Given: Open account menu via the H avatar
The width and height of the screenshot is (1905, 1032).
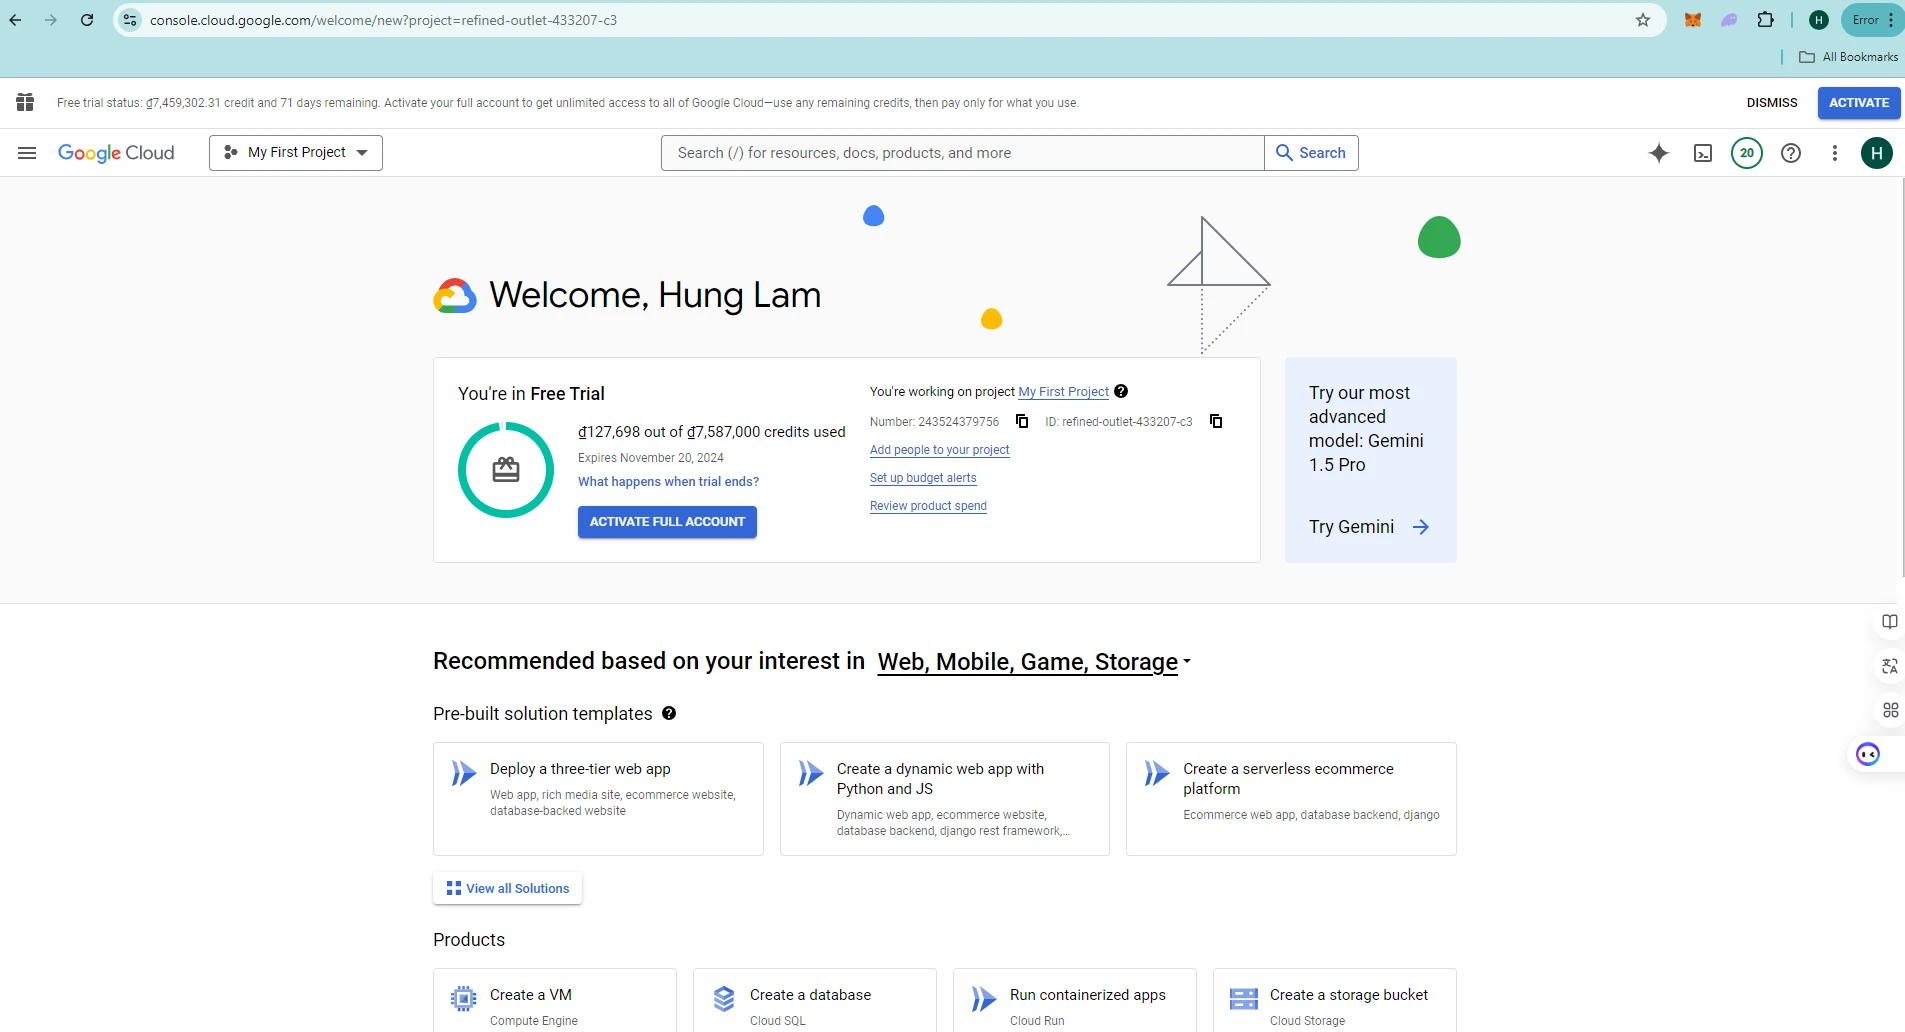Looking at the screenshot, I should coord(1877,152).
